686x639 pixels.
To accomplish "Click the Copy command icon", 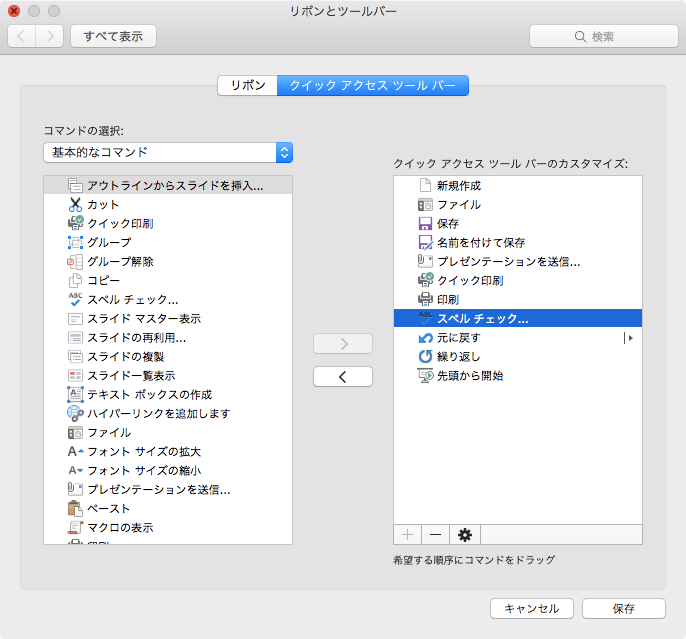I will point(75,280).
